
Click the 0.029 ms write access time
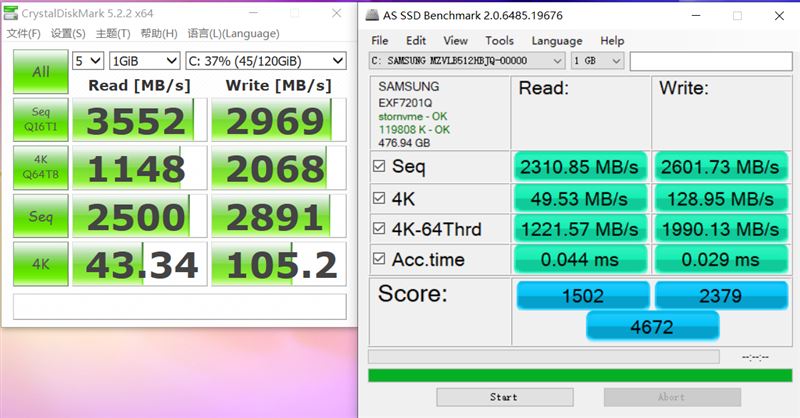point(720,259)
